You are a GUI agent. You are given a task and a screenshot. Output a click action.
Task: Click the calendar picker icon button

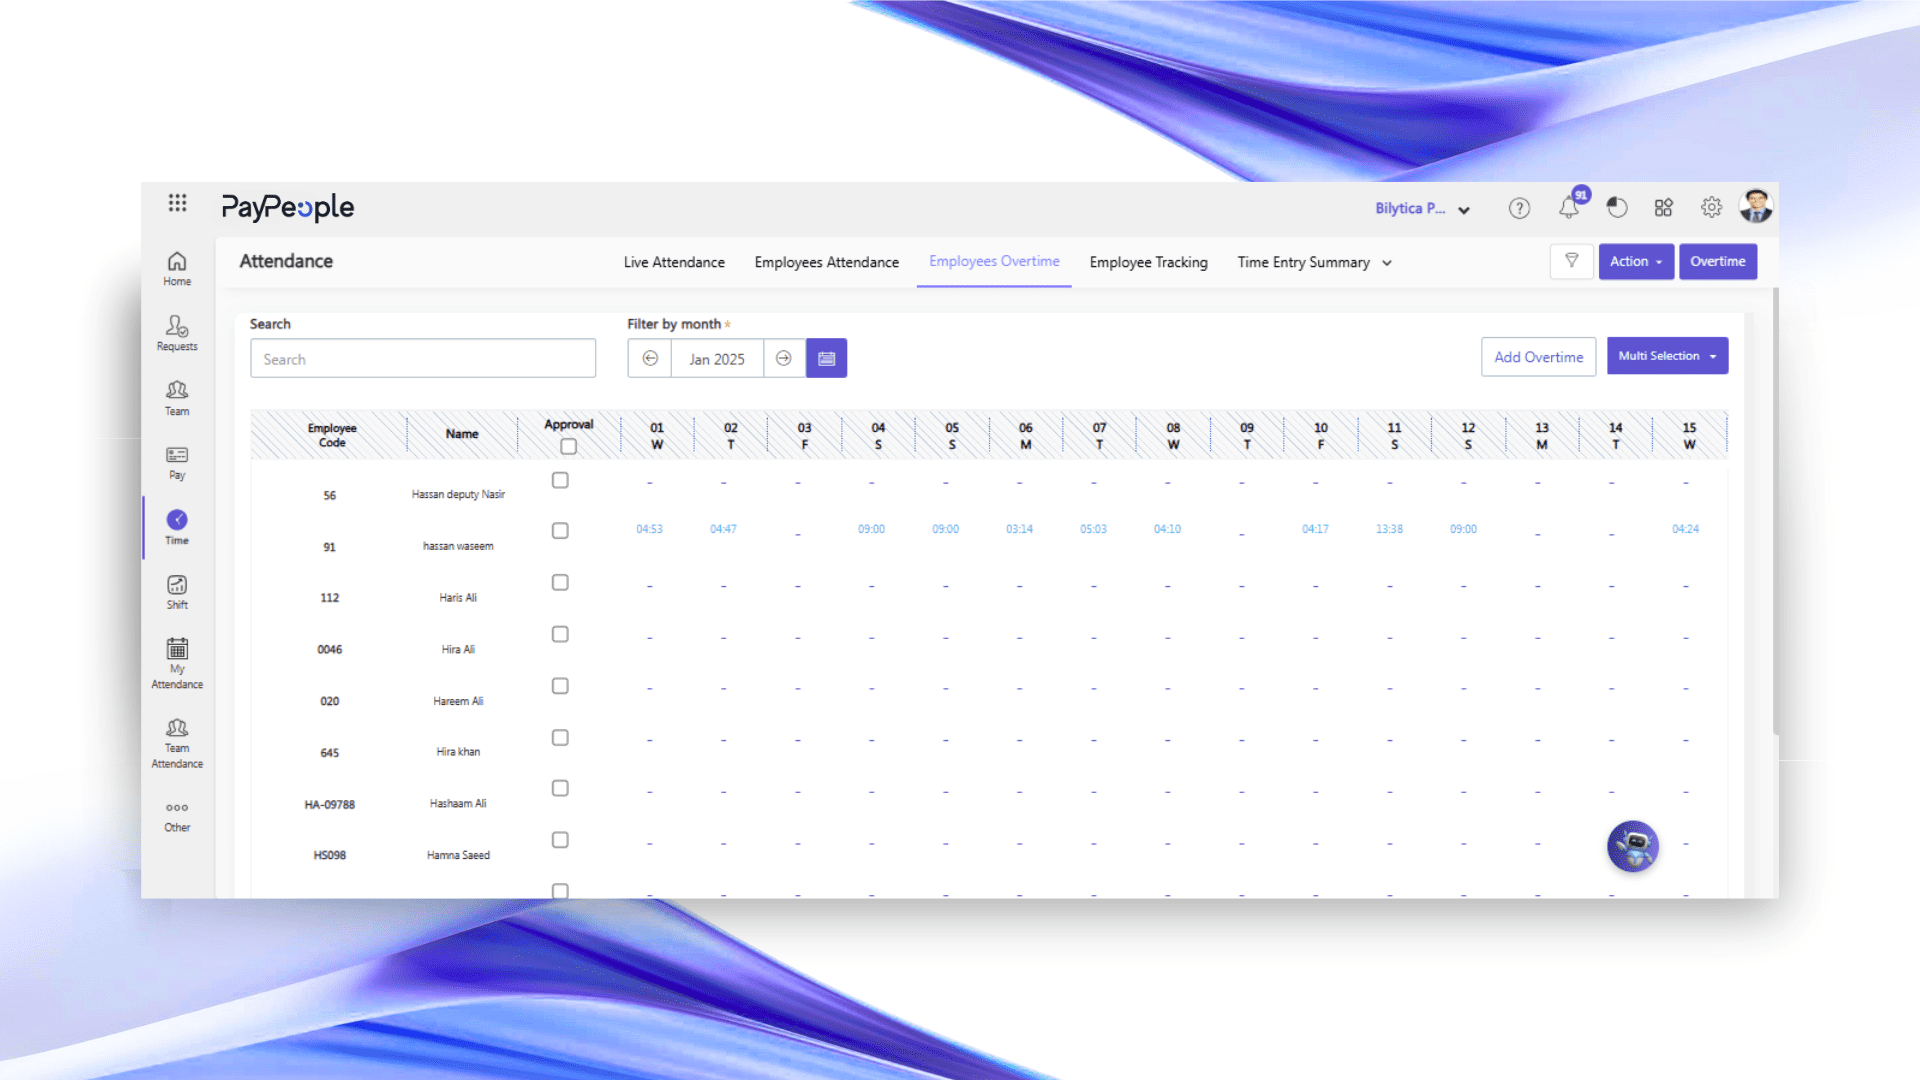[x=826, y=358]
